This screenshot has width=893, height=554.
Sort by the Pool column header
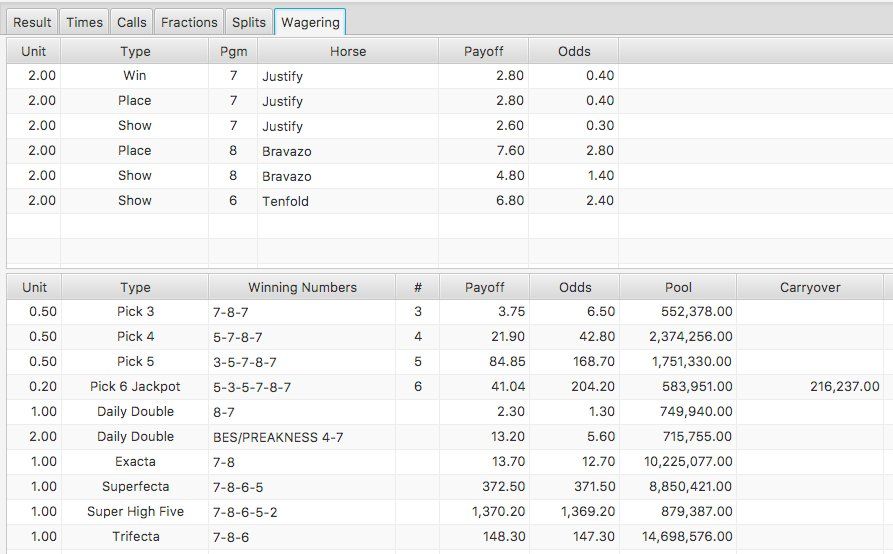click(678, 287)
